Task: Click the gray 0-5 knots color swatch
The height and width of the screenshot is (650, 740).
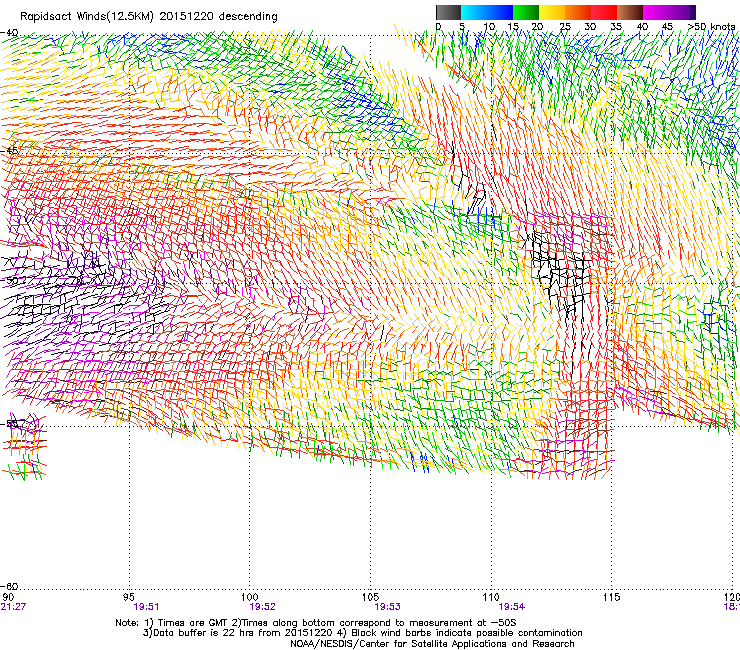Action: coord(448,12)
